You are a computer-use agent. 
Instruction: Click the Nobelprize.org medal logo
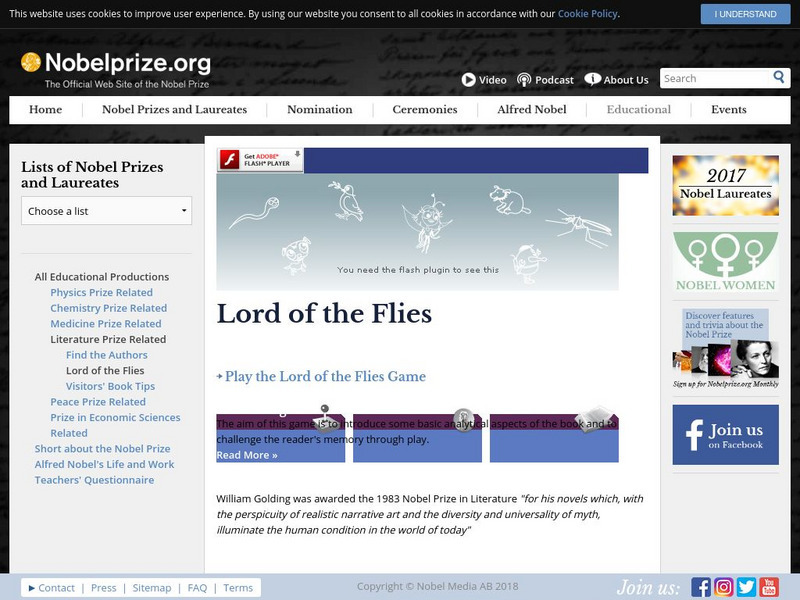click(x=30, y=62)
